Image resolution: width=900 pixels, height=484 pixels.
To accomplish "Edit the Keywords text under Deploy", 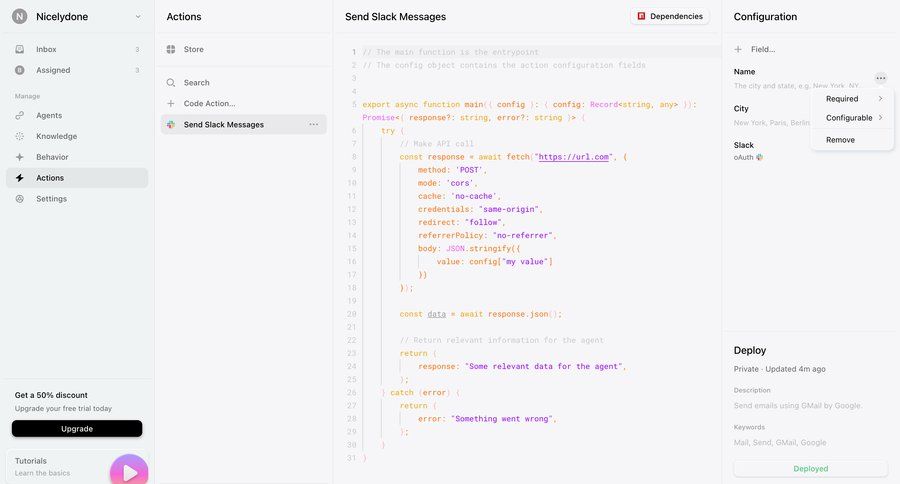I will (x=780, y=443).
